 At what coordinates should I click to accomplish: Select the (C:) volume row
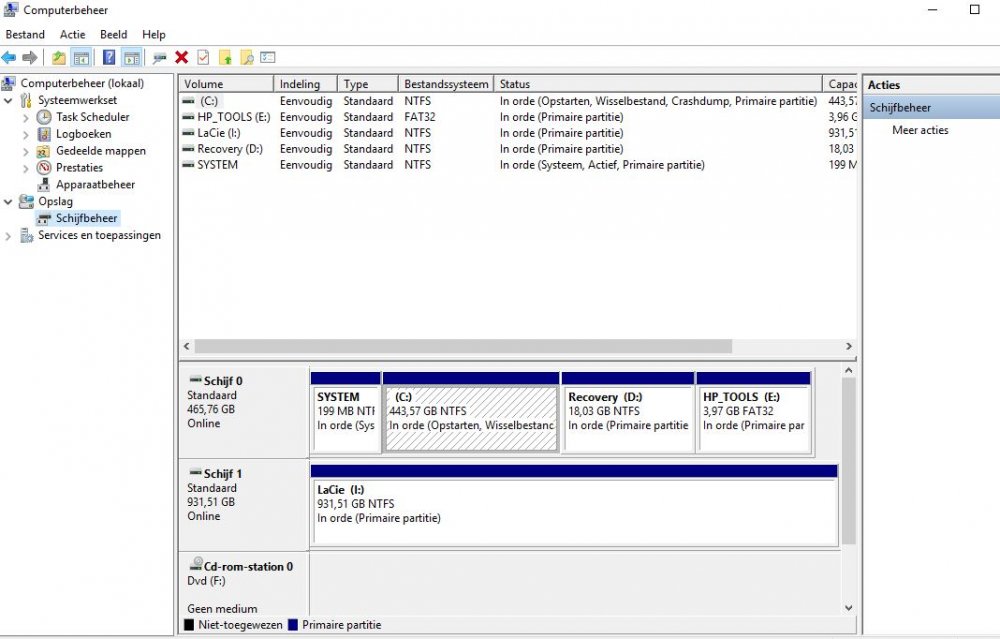[518, 101]
